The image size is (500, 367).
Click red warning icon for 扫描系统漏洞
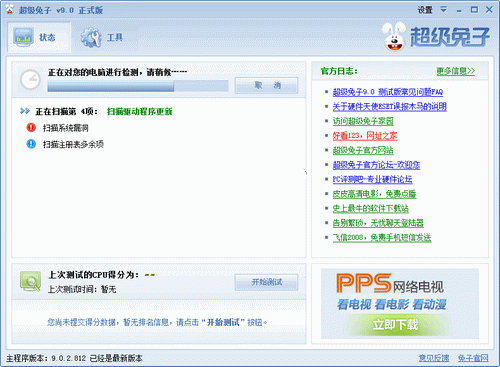pyautogui.click(x=31, y=127)
